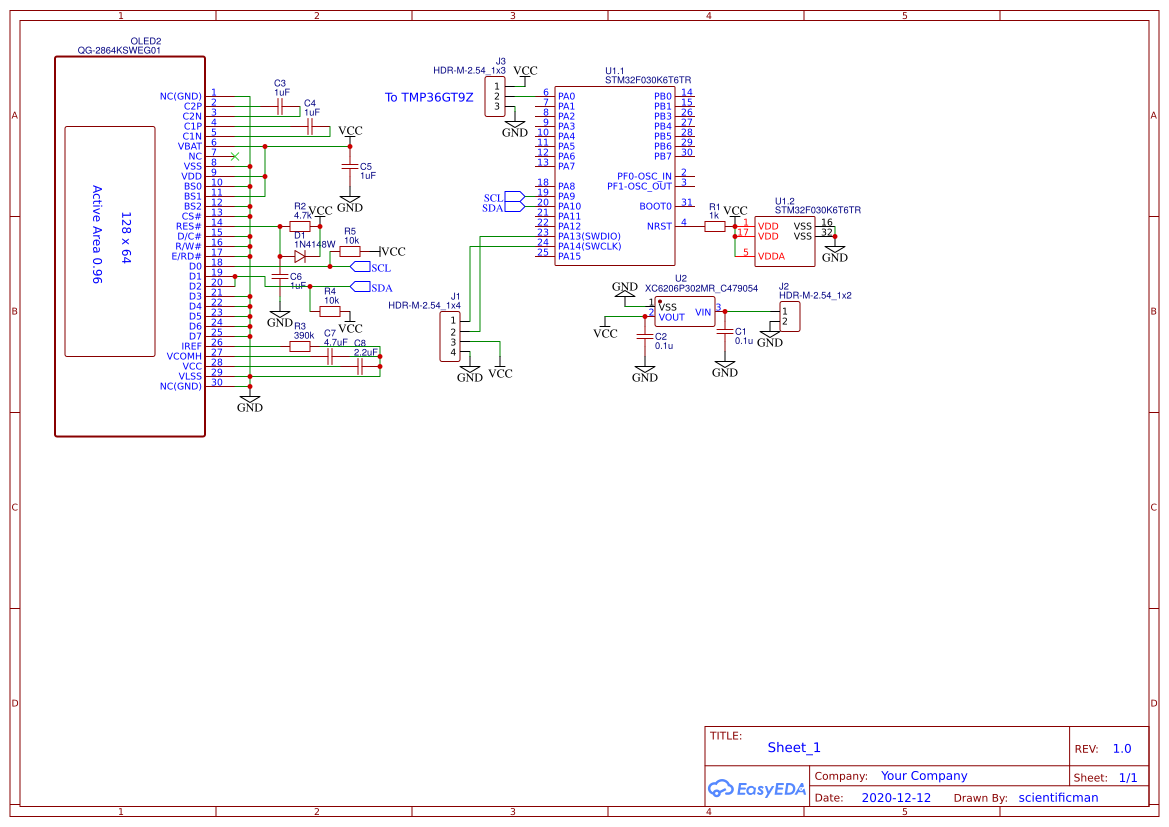
Task: Click the NRST net label on U1.1
Action: [x=658, y=223]
